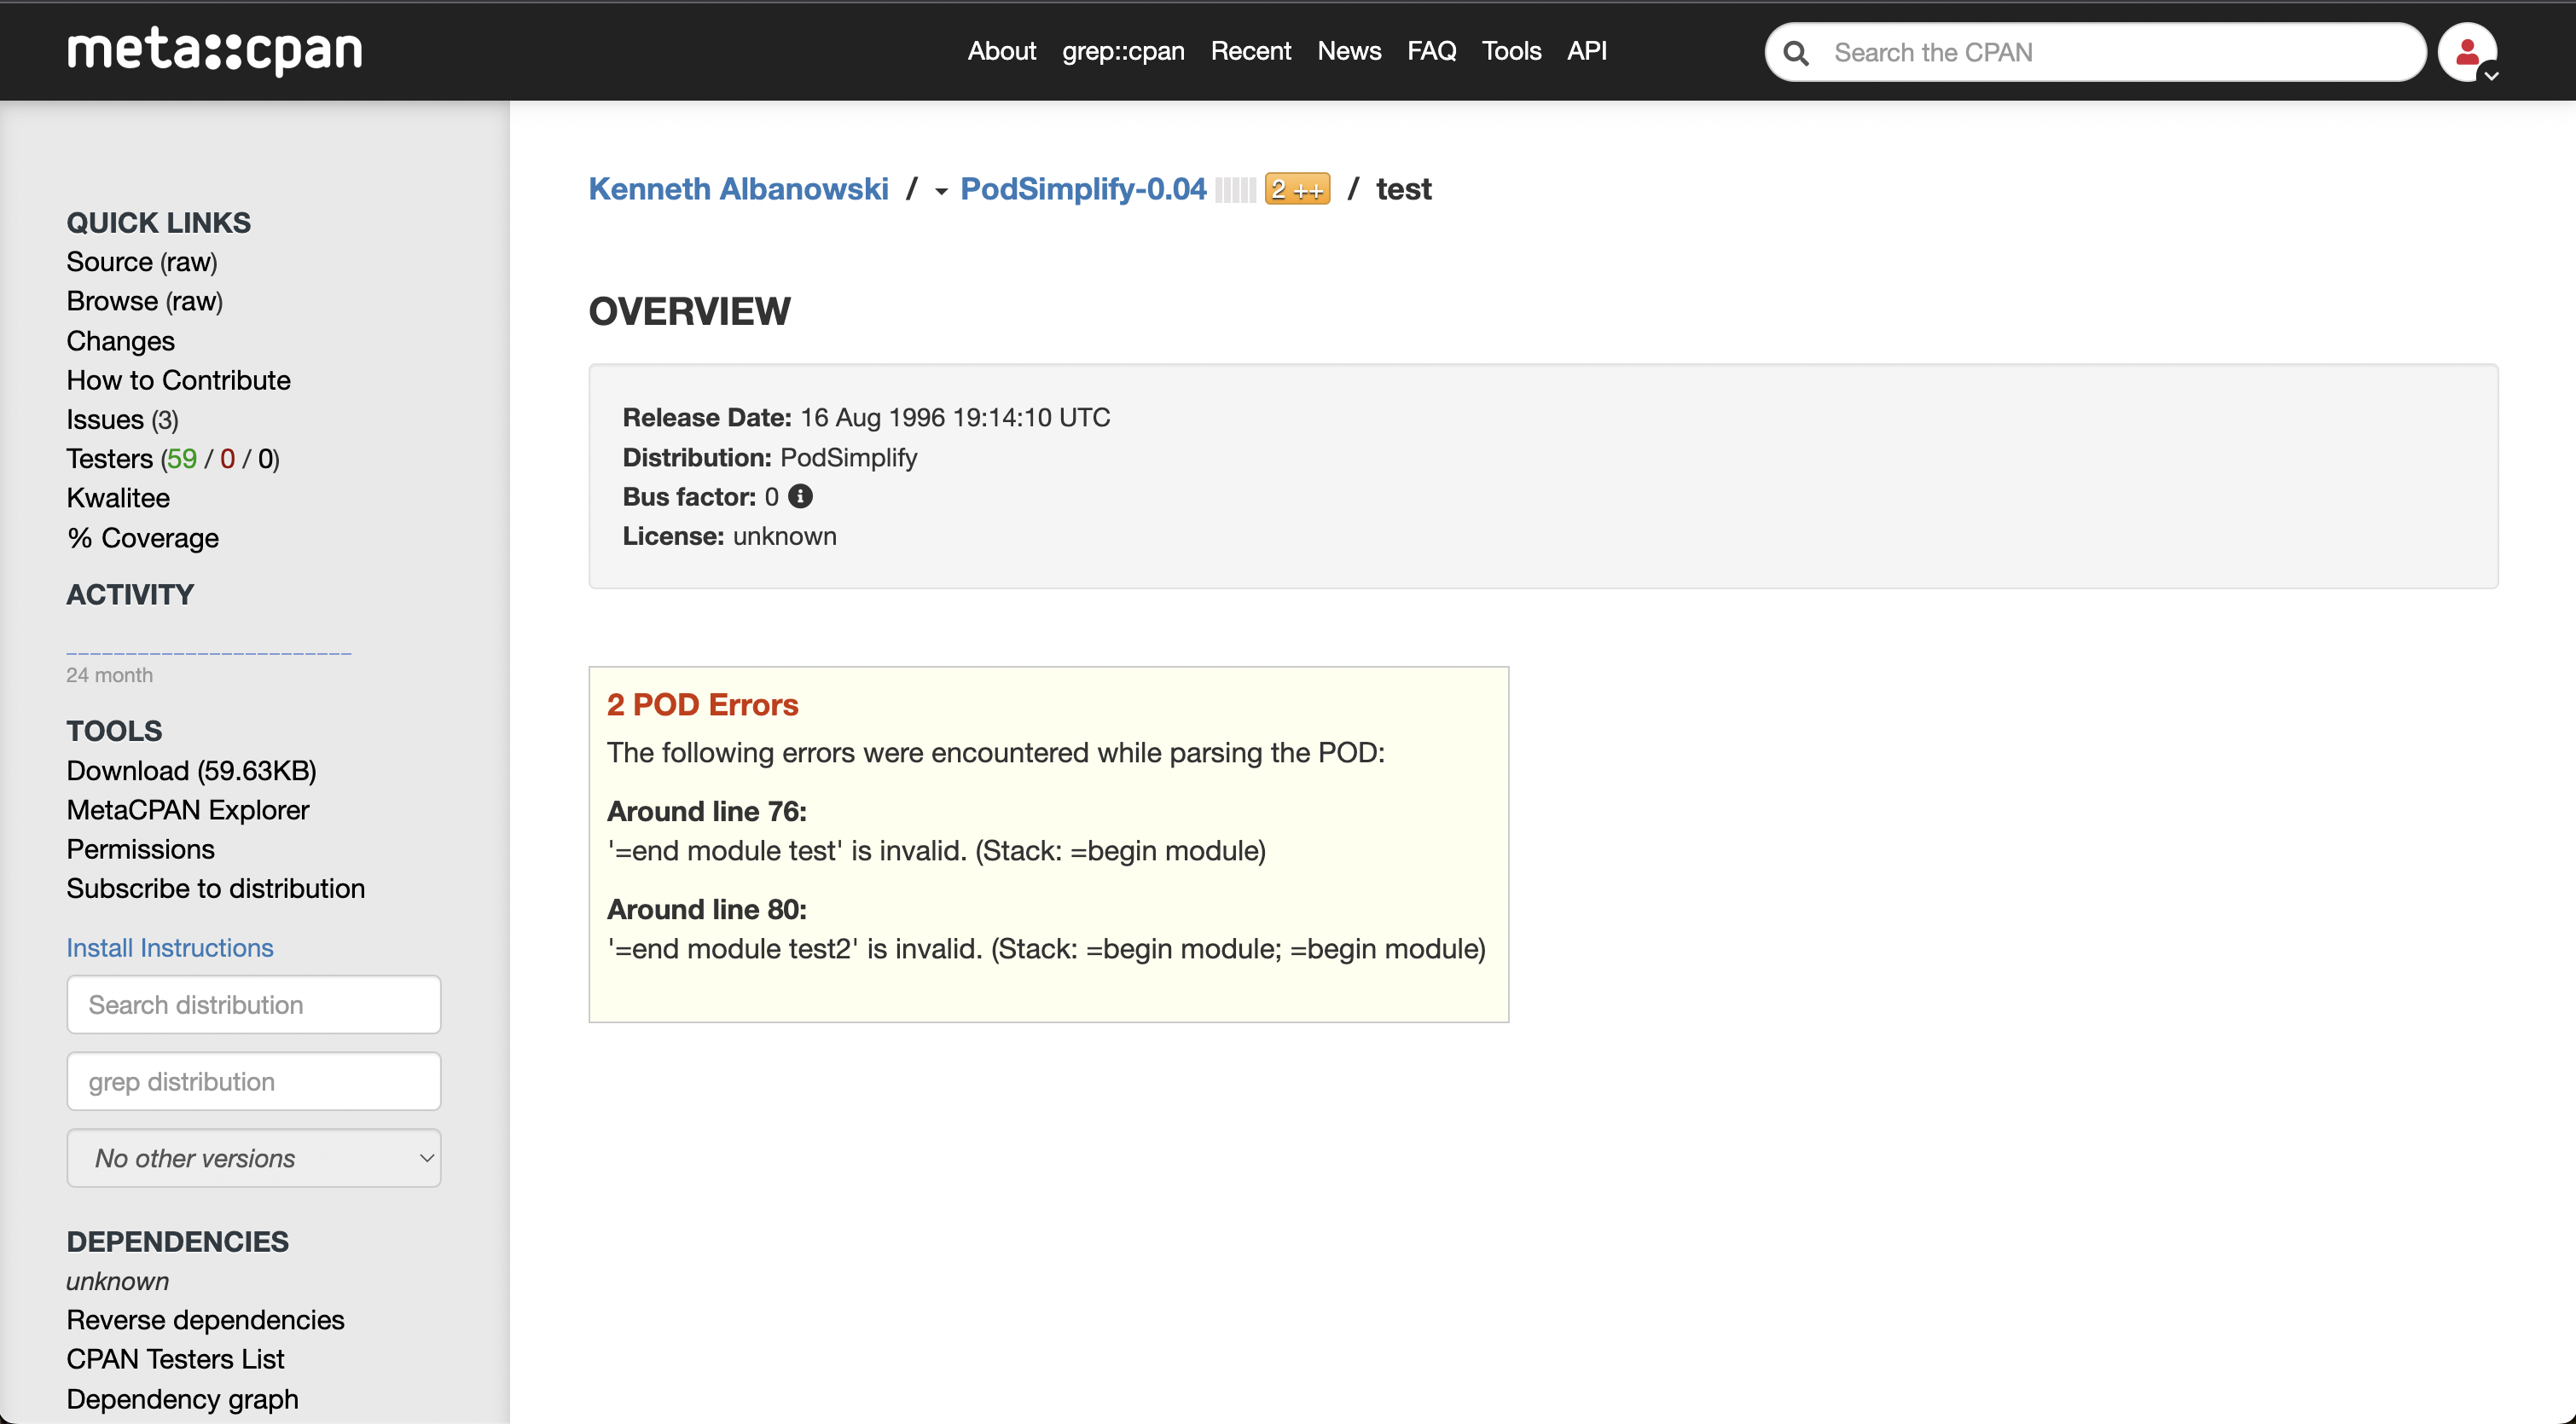Open the Install Instructions link
This screenshot has width=2576, height=1424.
pyautogui.click(x=170, y=948)
